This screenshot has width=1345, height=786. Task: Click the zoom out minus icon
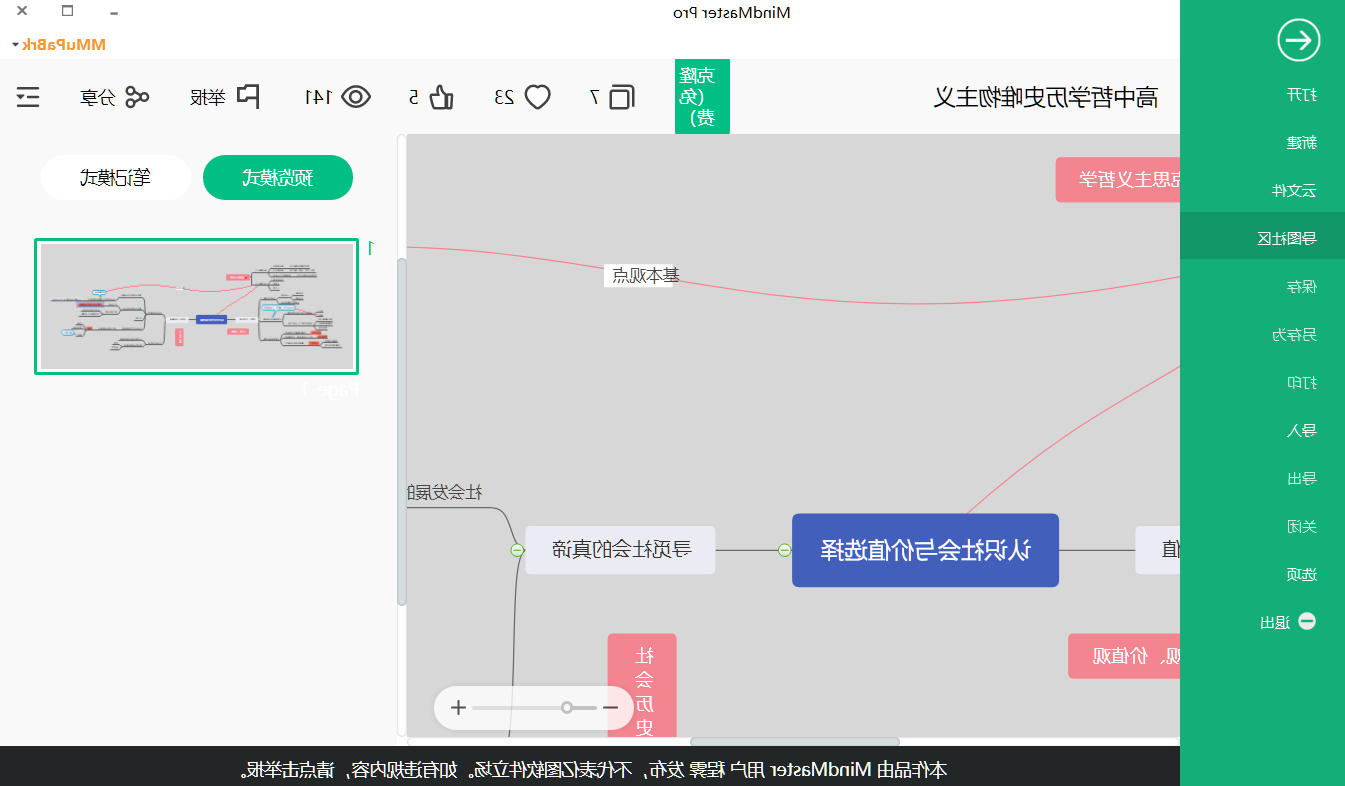click(x=610, y=708)
